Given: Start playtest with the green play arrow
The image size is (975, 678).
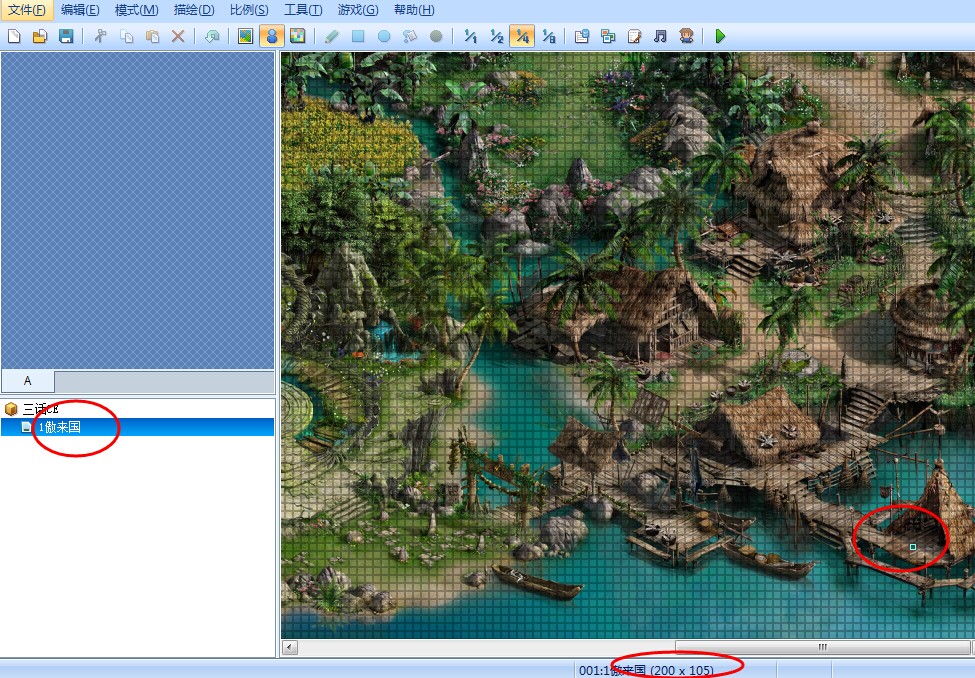Looking at the screenshot, I should coord(720,36).
